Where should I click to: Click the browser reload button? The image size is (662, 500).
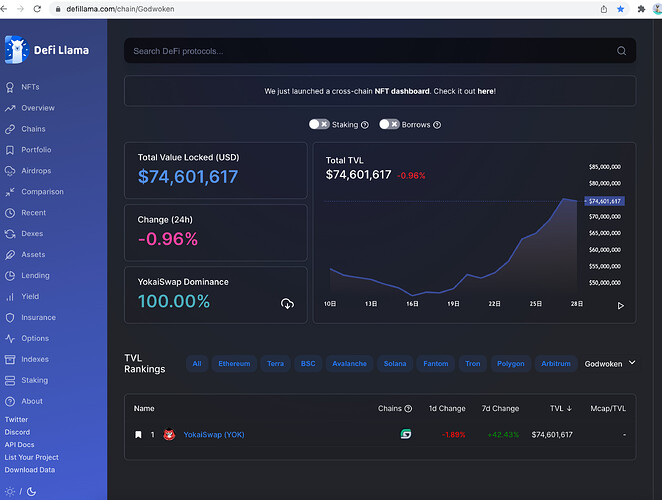click(37, 9)
